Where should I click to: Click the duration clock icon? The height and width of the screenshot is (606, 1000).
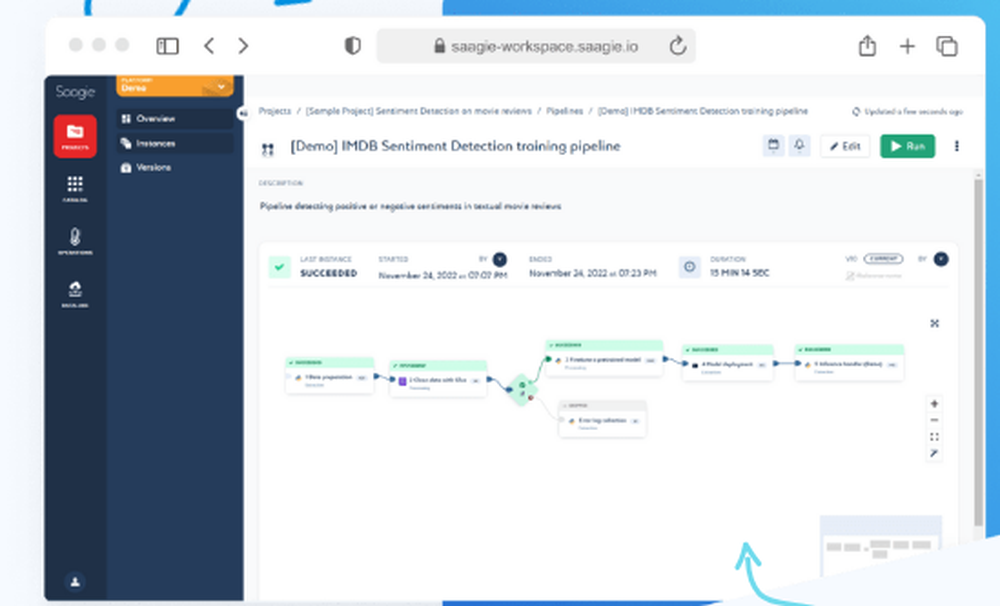[689, 267]
